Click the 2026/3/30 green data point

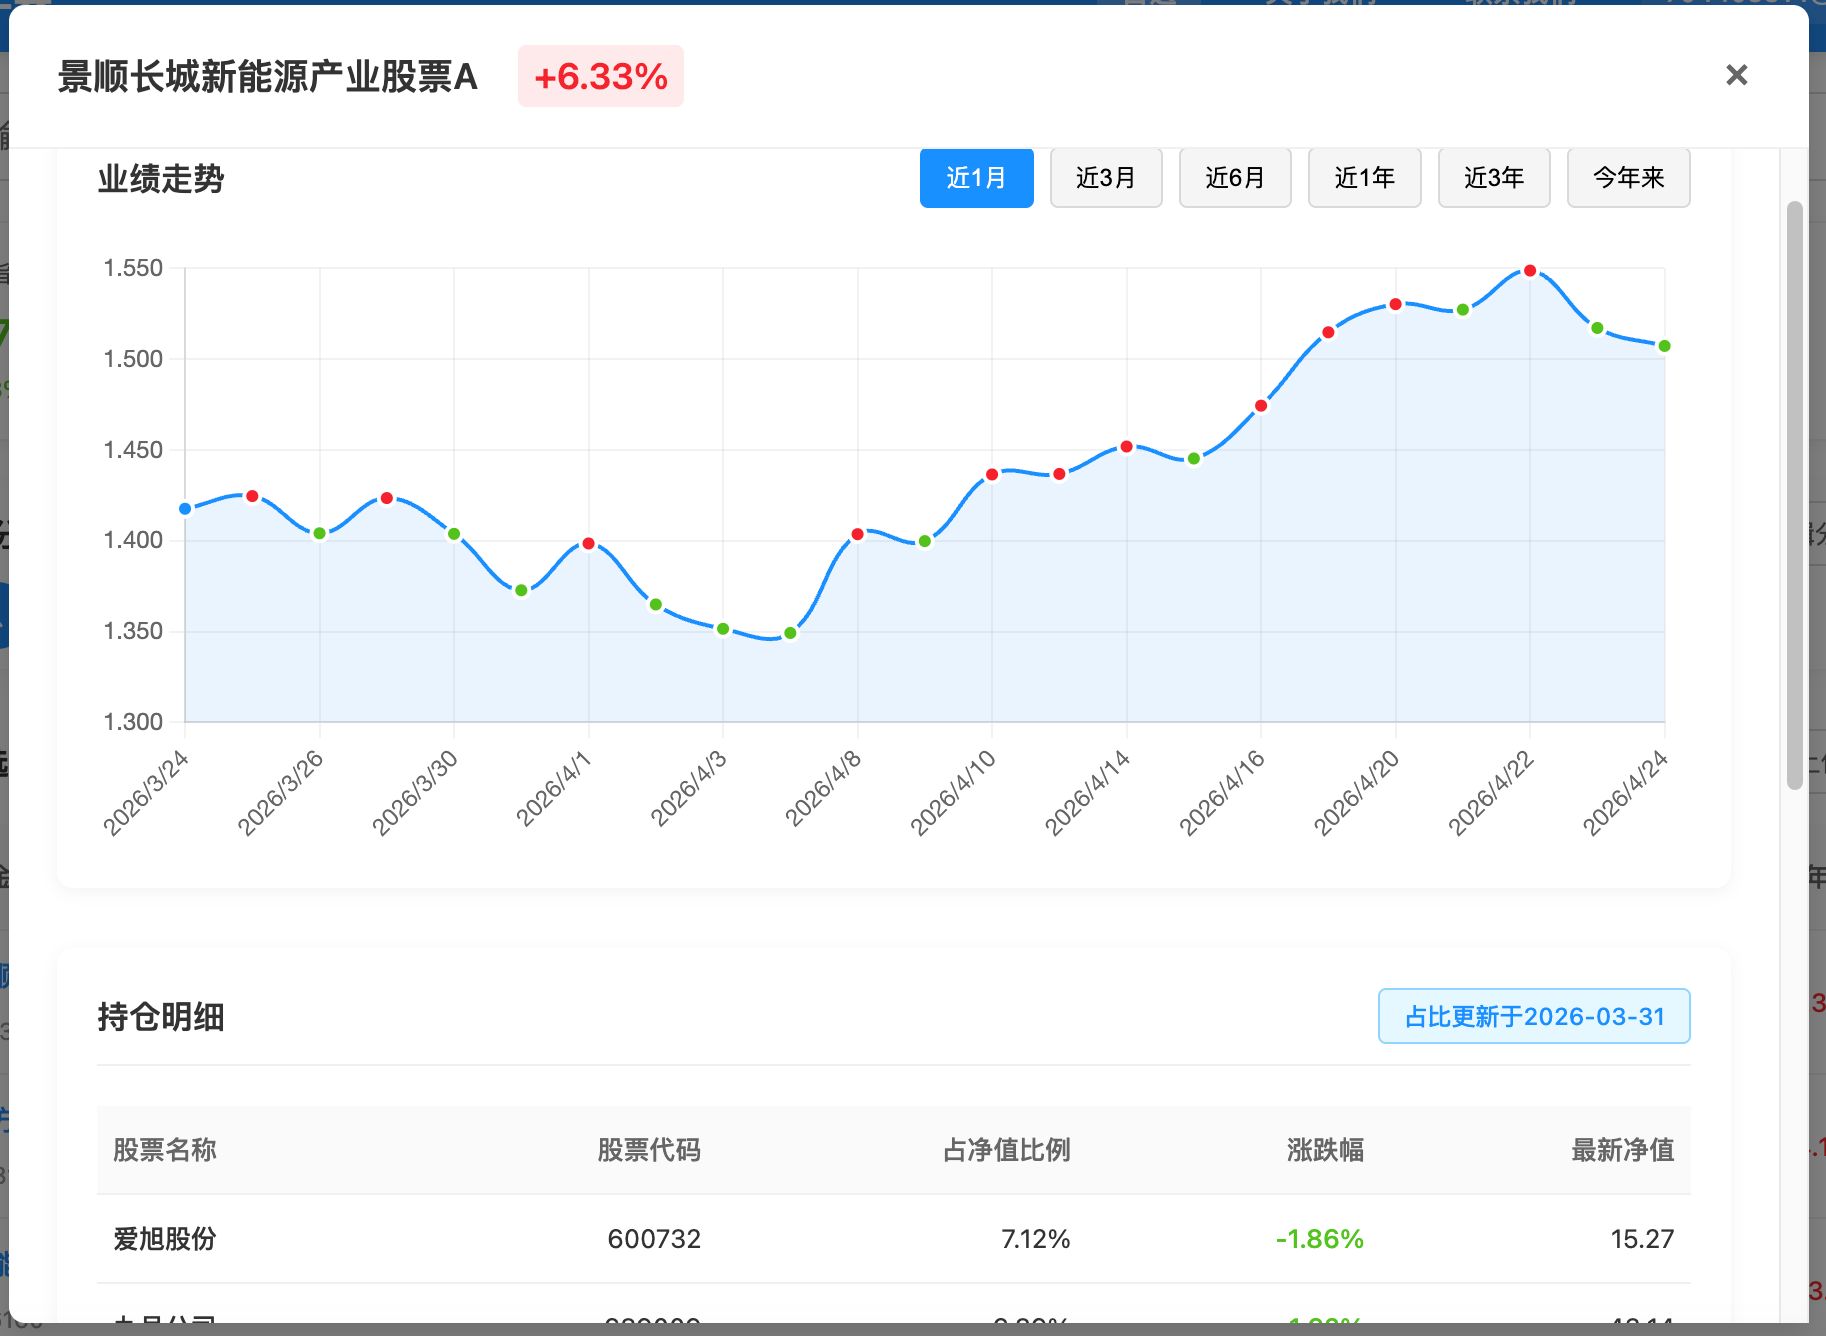click(454, 534)
